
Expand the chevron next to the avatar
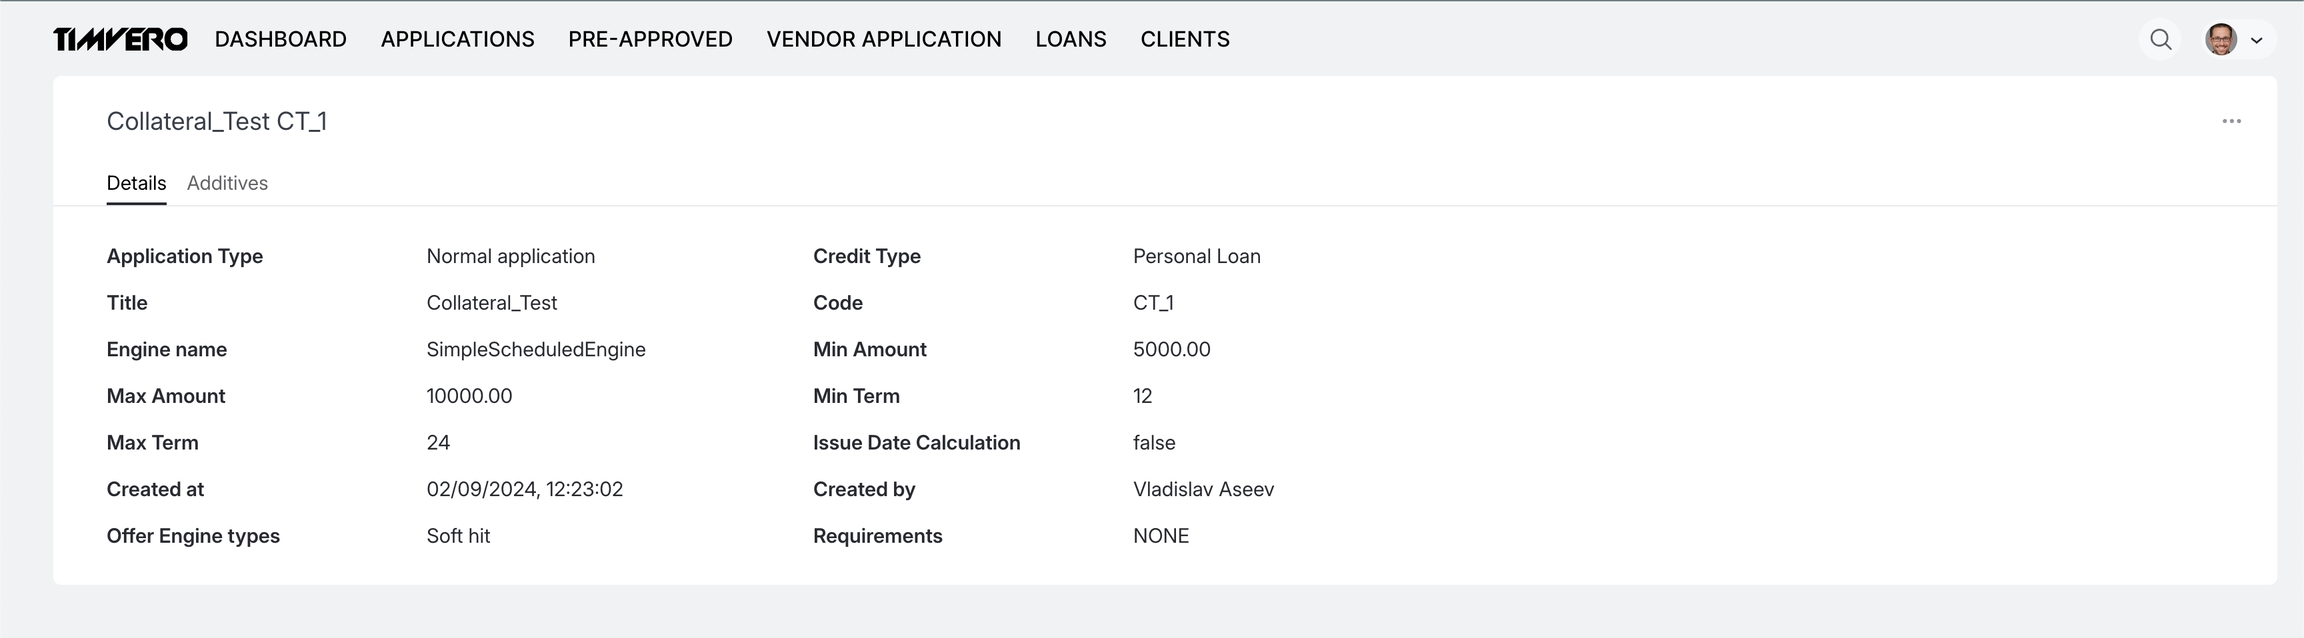[2256, 41]
